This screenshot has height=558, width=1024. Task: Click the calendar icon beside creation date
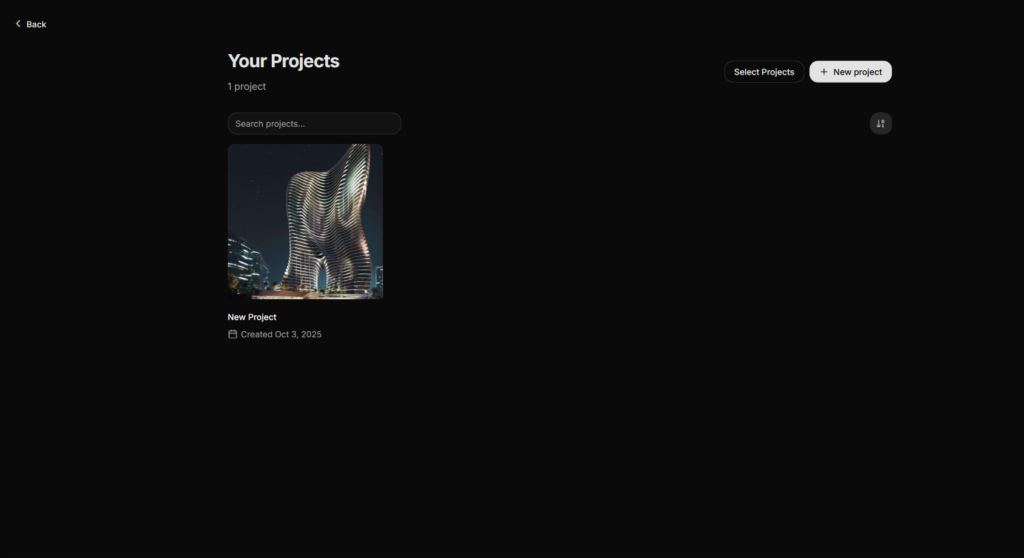coord(233,334)
